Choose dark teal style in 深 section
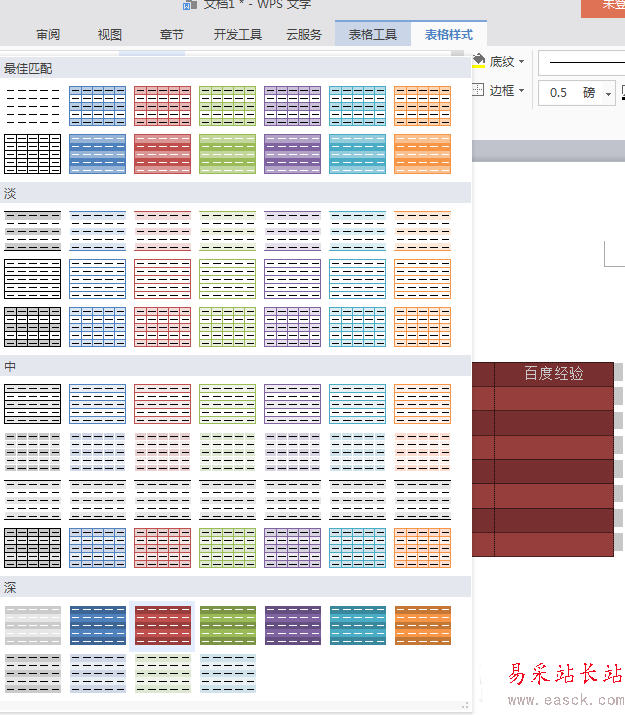This screenshot has width=625, height=715. [357, 625]
